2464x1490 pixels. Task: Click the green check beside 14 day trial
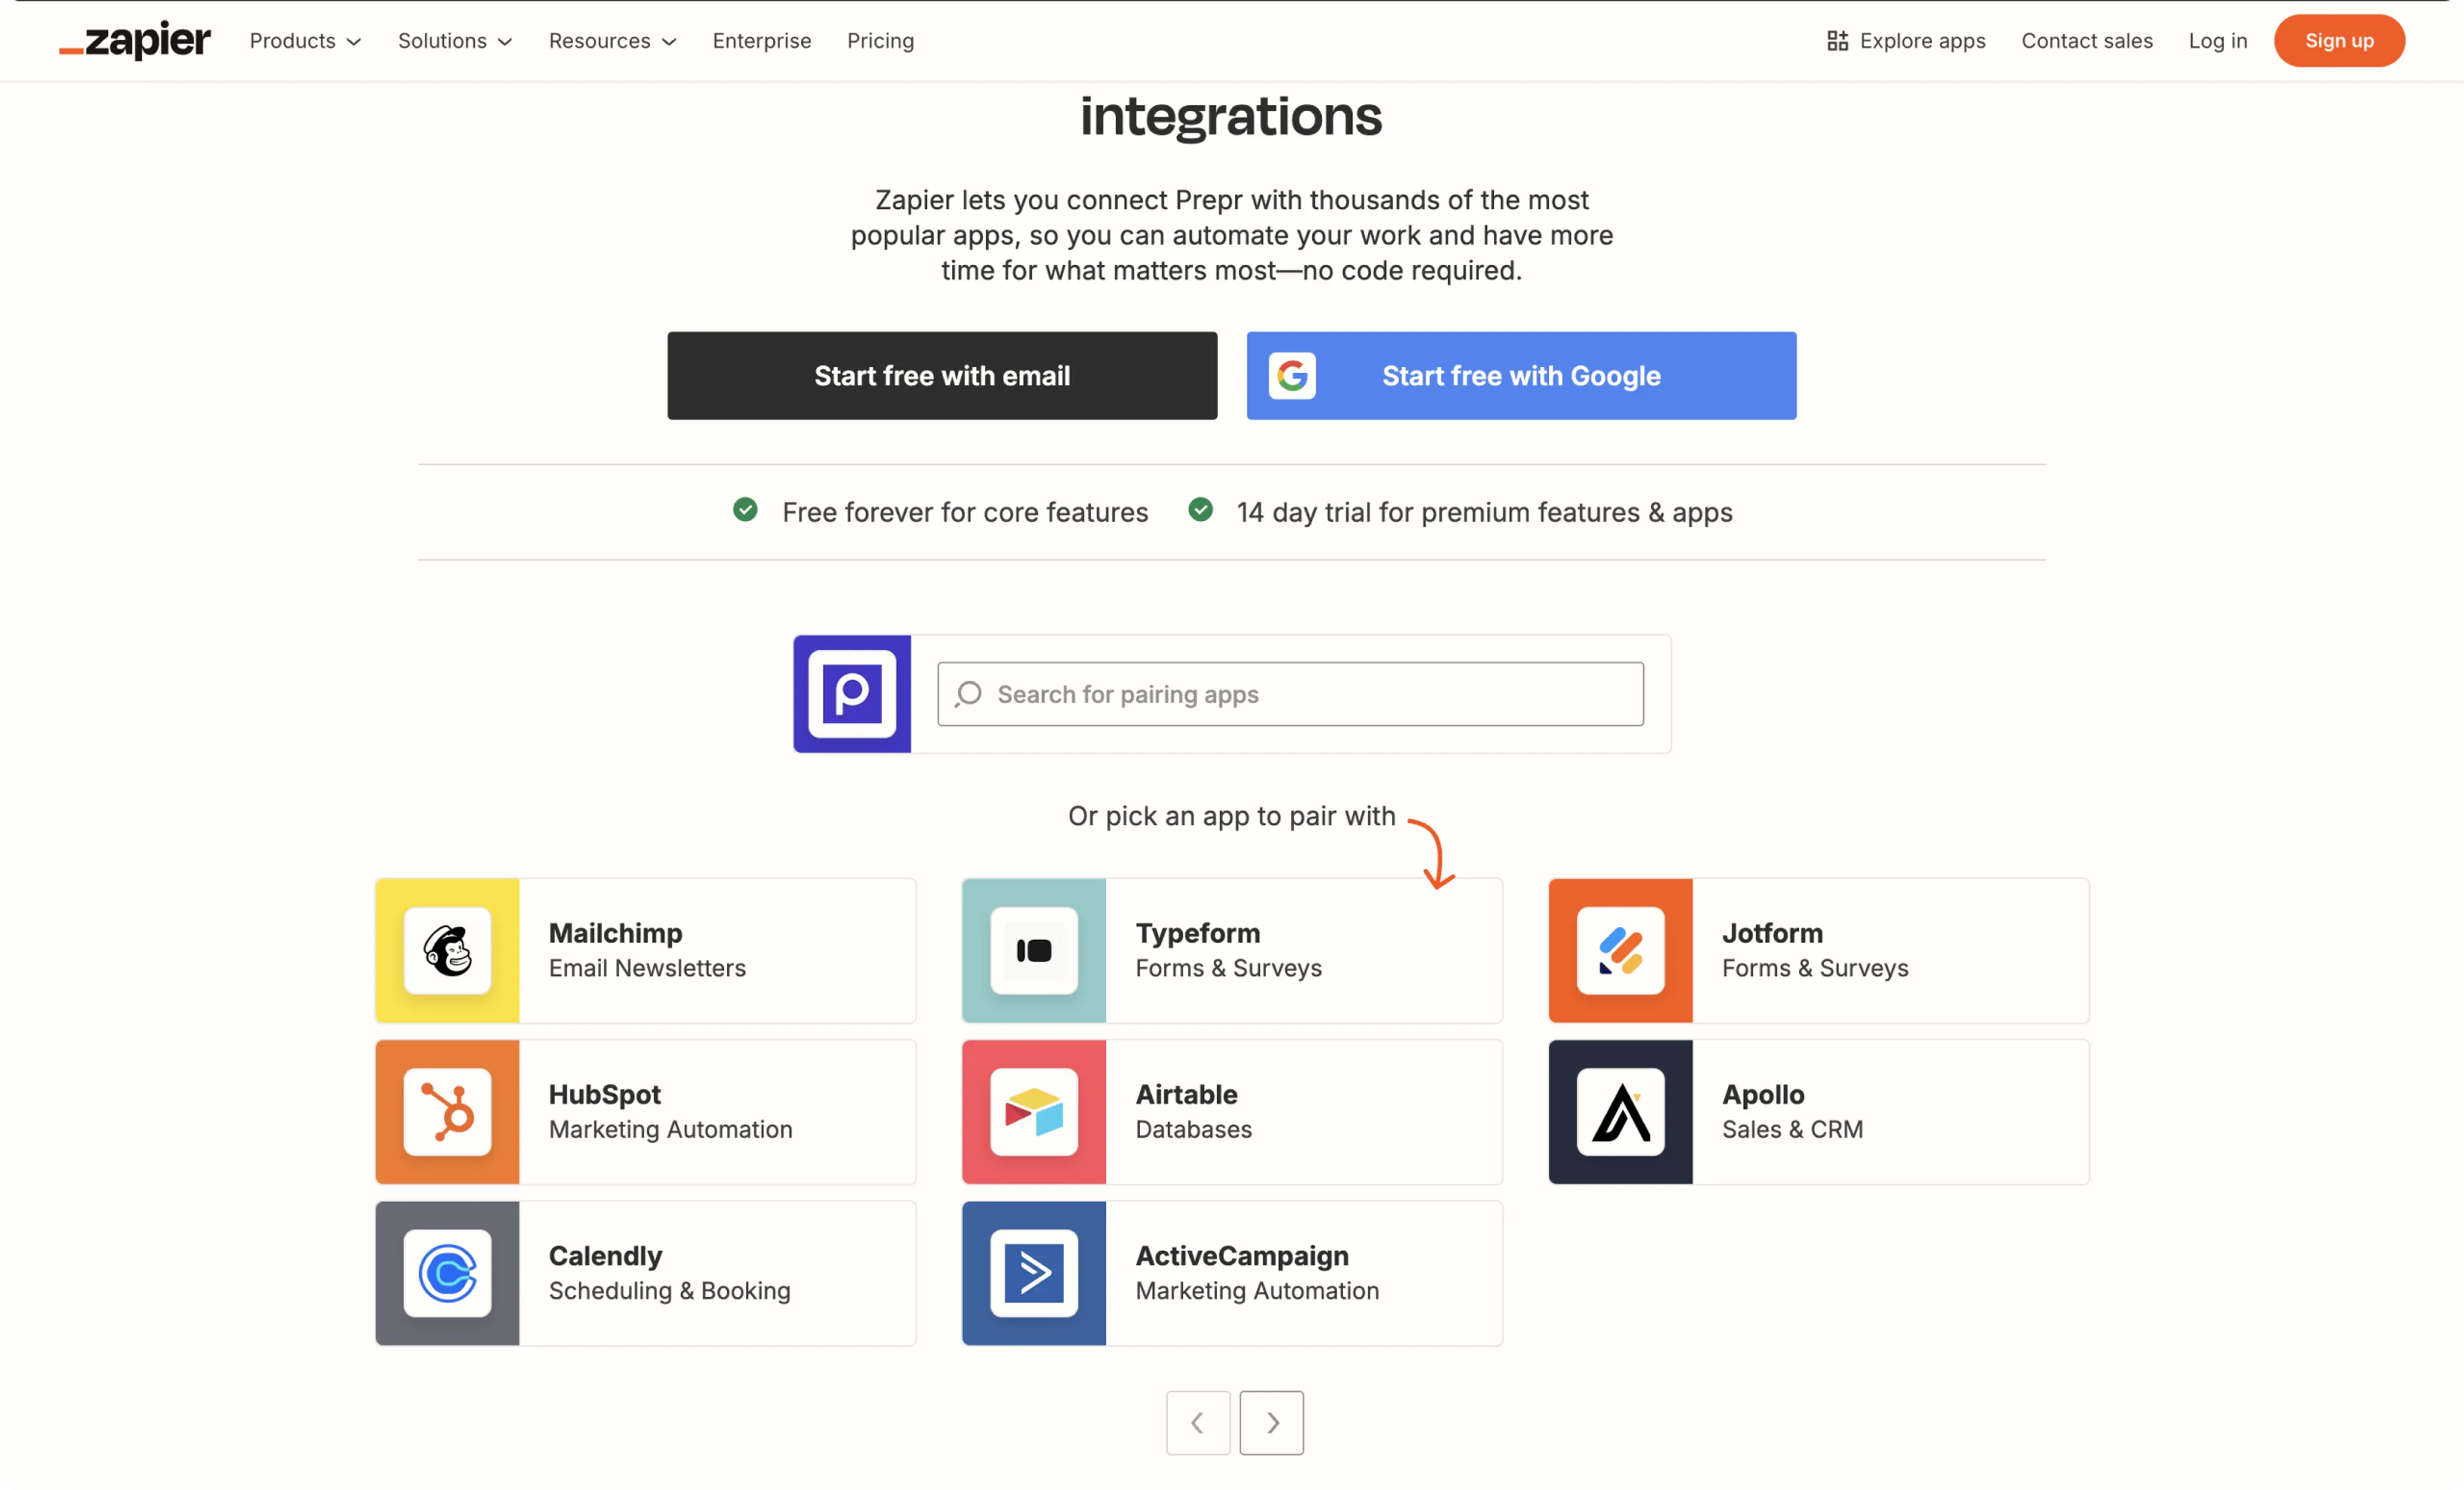[1200, 510]
